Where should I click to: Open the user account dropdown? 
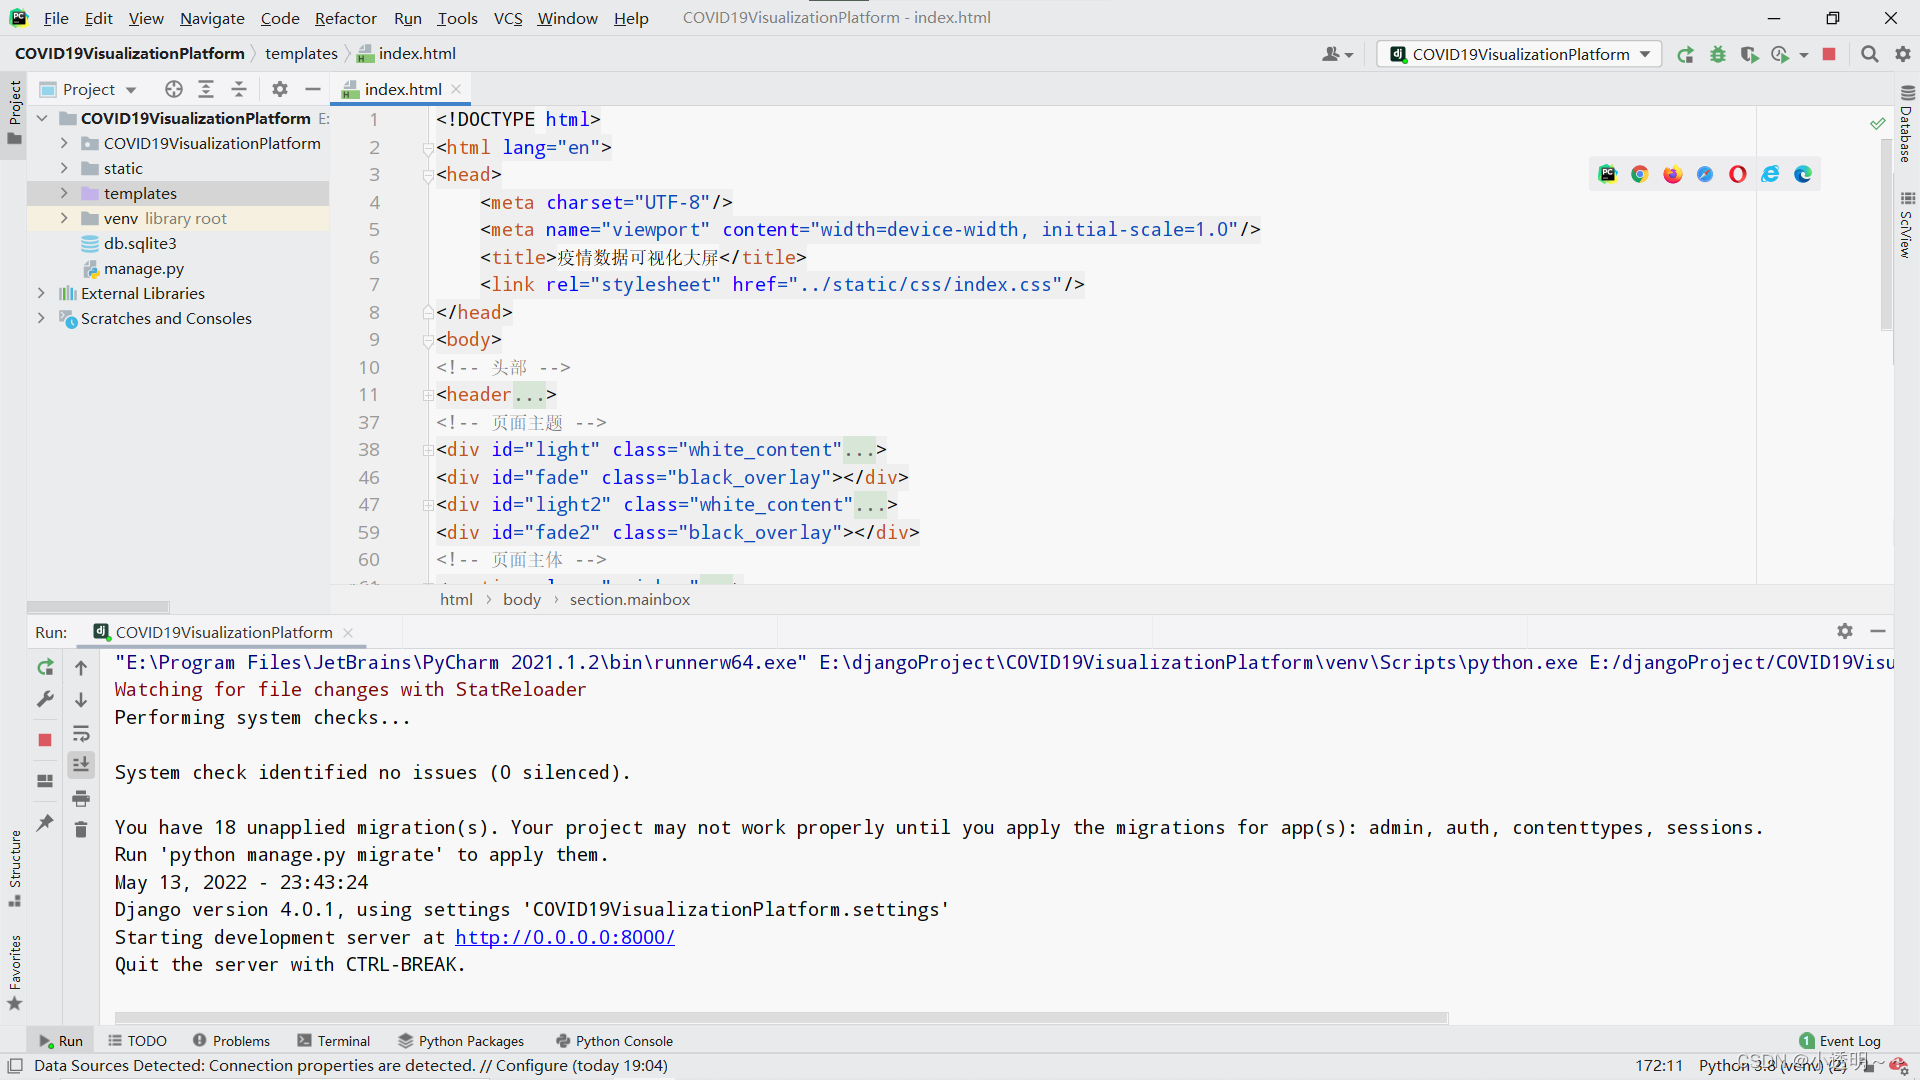[1337, 54]
